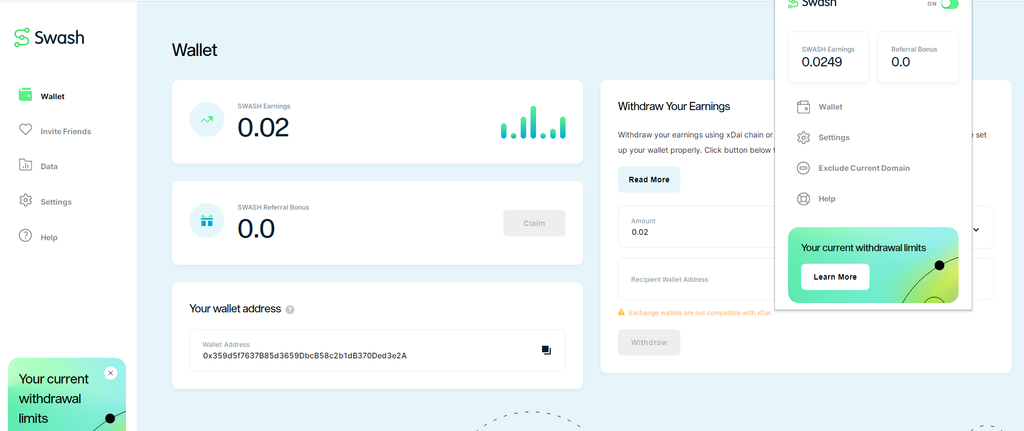Click the popup Help lifebuoy icon

click(804, 199)
